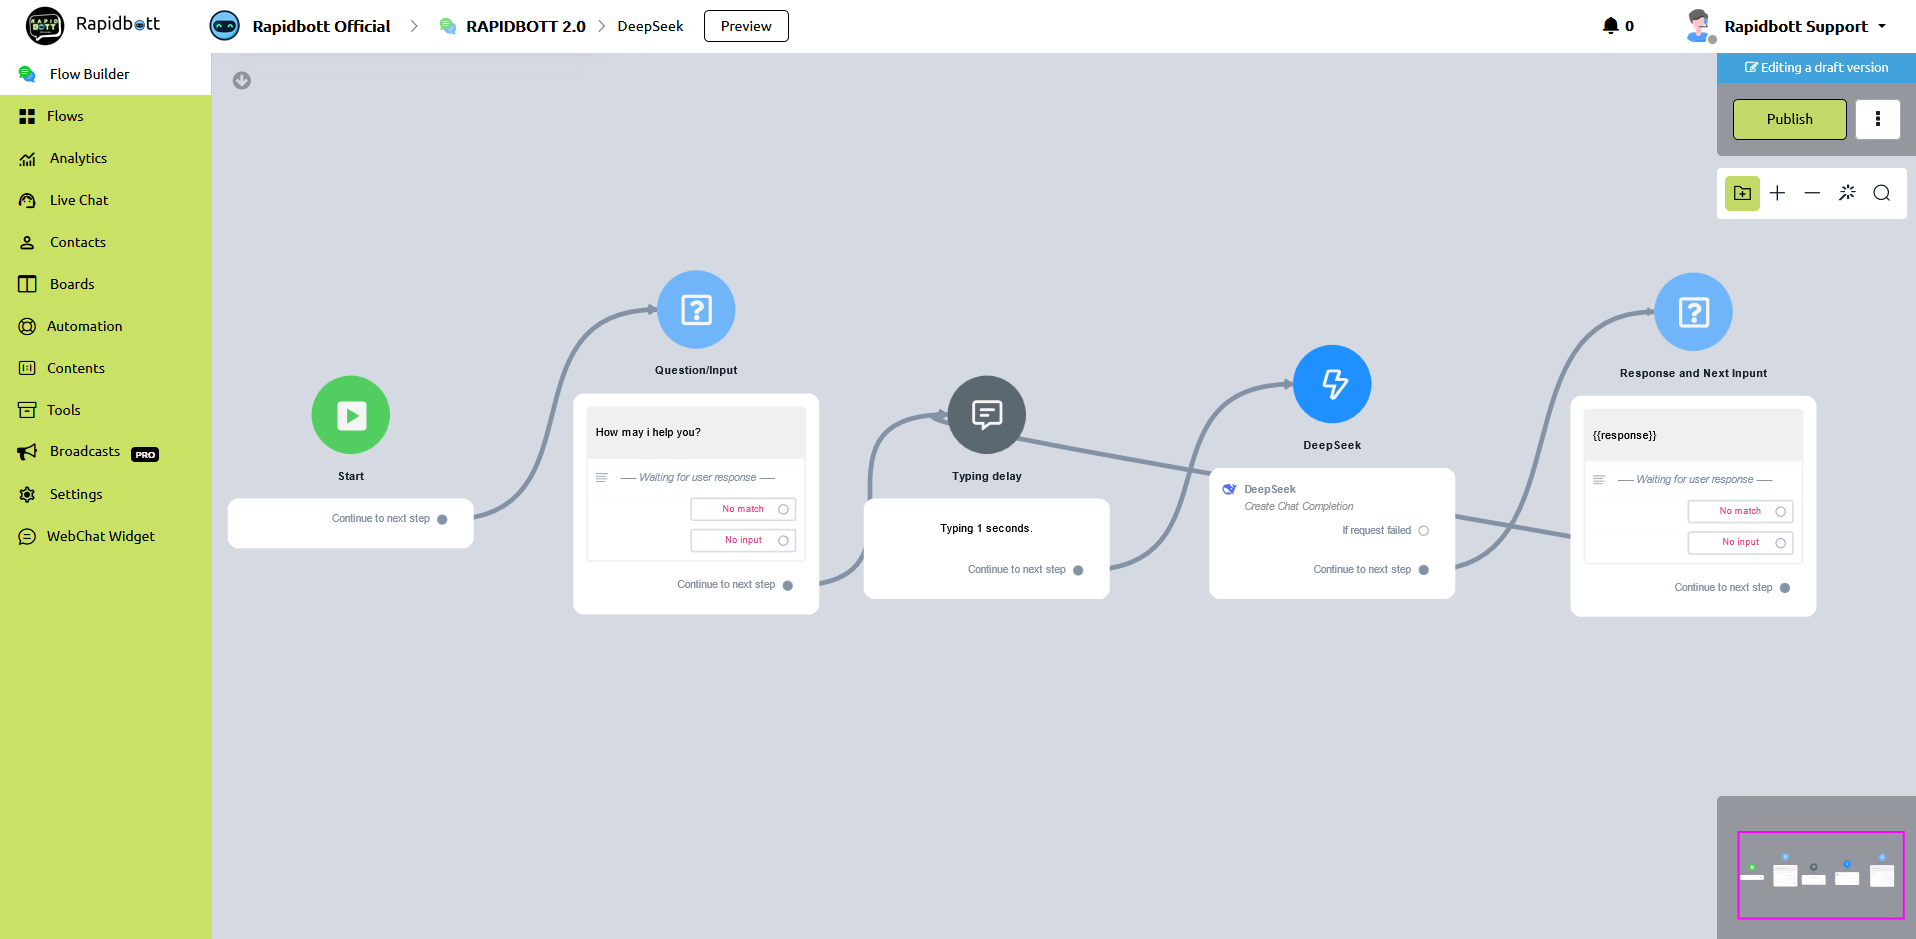Click the auto-arrange sparkle icon
The width and height of the screenshot is (1916, 939).
point(1847,193)
